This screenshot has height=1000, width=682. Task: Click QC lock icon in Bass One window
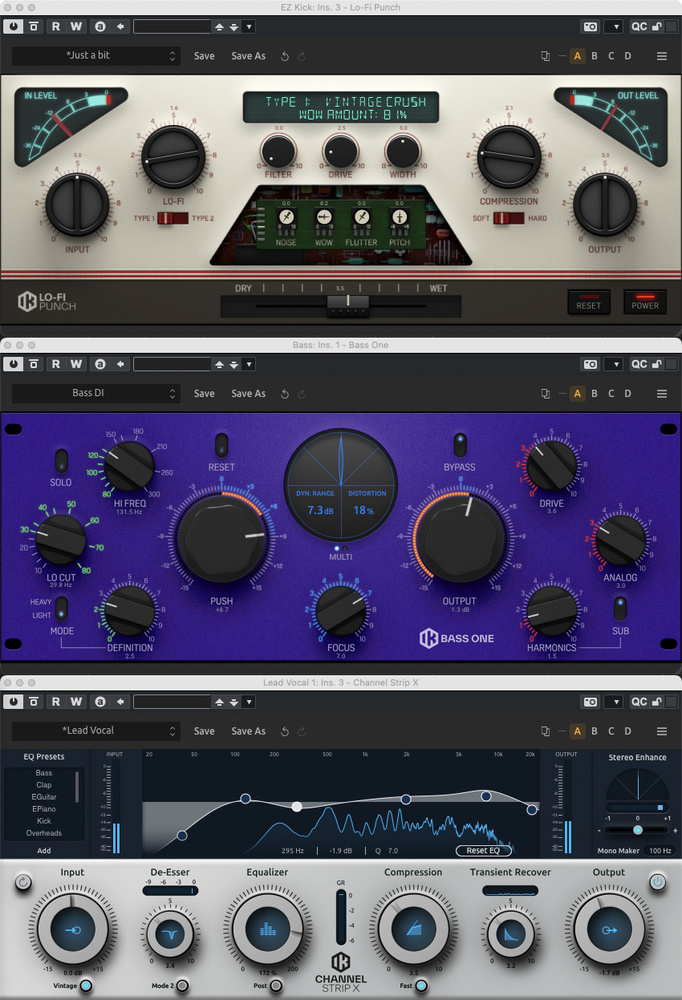click(656, 364)
